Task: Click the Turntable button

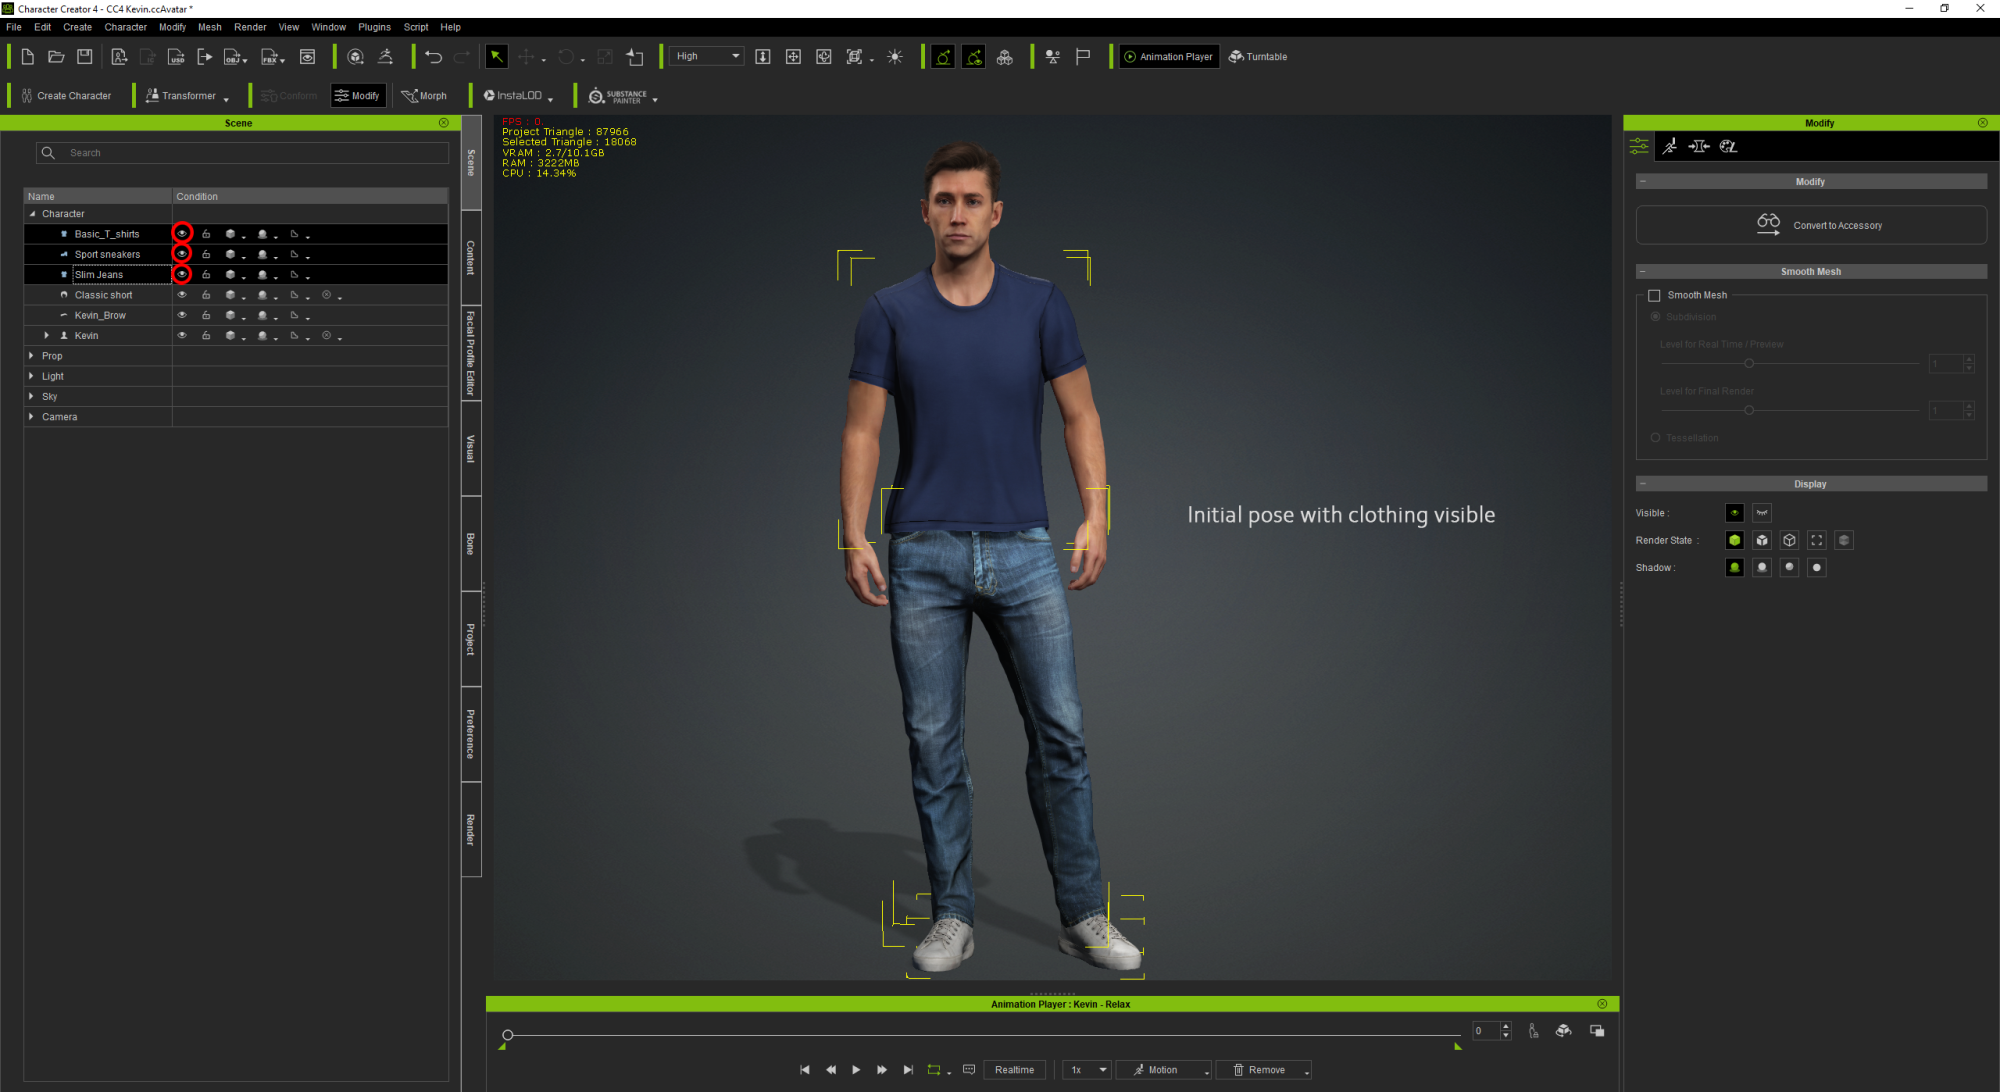Action: 1258,57
